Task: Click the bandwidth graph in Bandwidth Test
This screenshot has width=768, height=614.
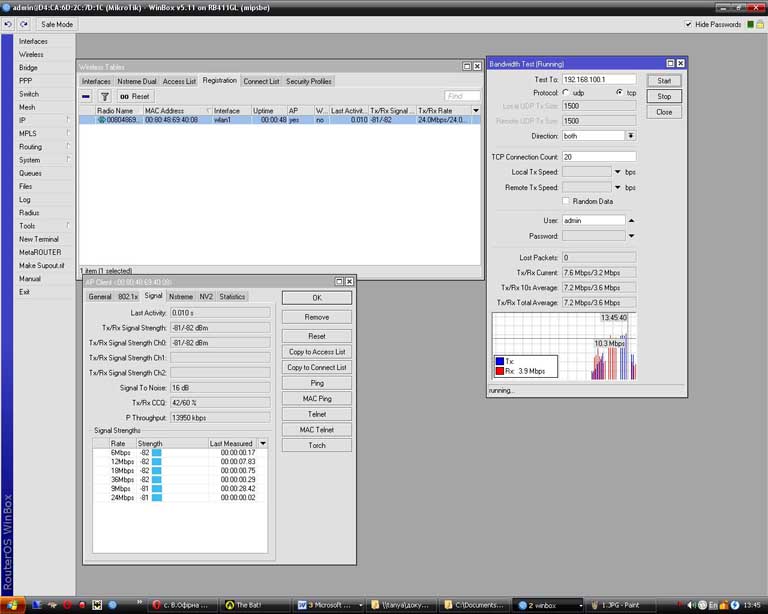Action: pyautogui.click(x=564, y=347)
